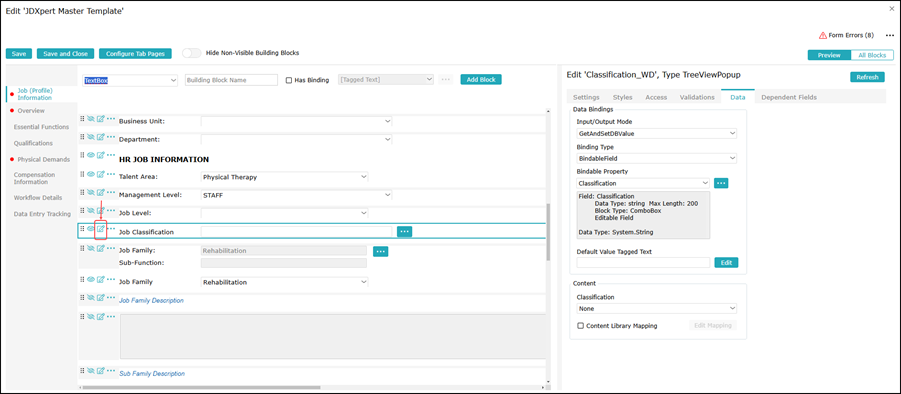Image resolution: width=901 pixels, height=394 pixels.
Task: Open Configure Tab Pages
Action: pos(135,53)
